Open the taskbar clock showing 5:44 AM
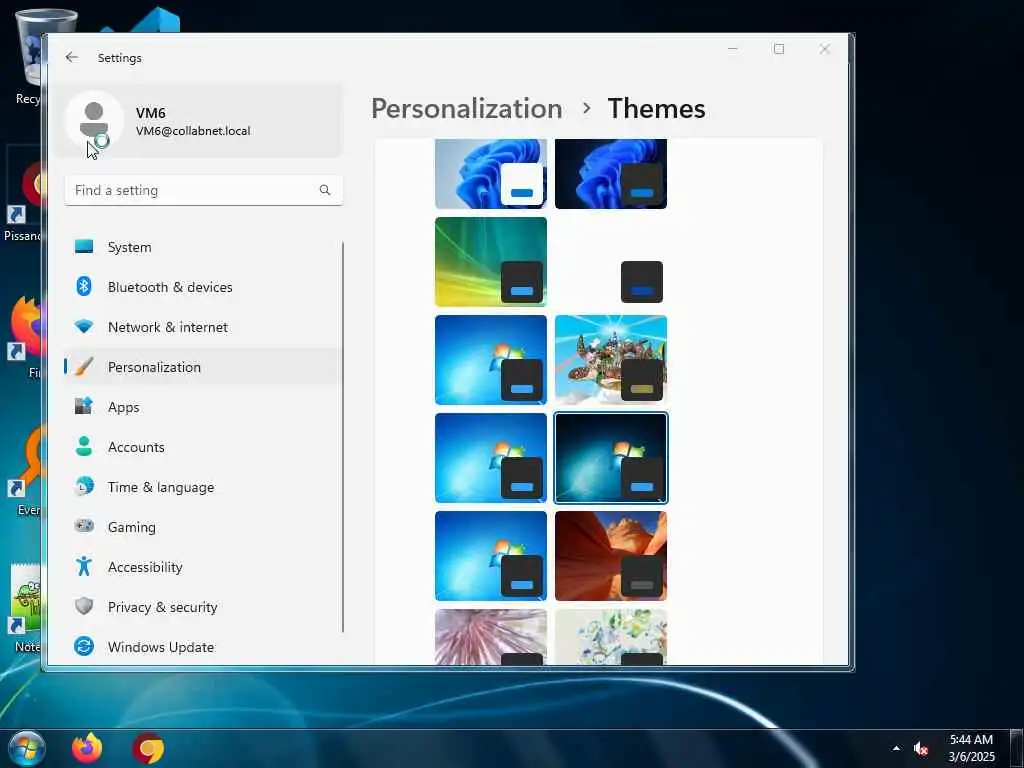The width and height of the screenshot is (1024, 768). coord(971,748)
